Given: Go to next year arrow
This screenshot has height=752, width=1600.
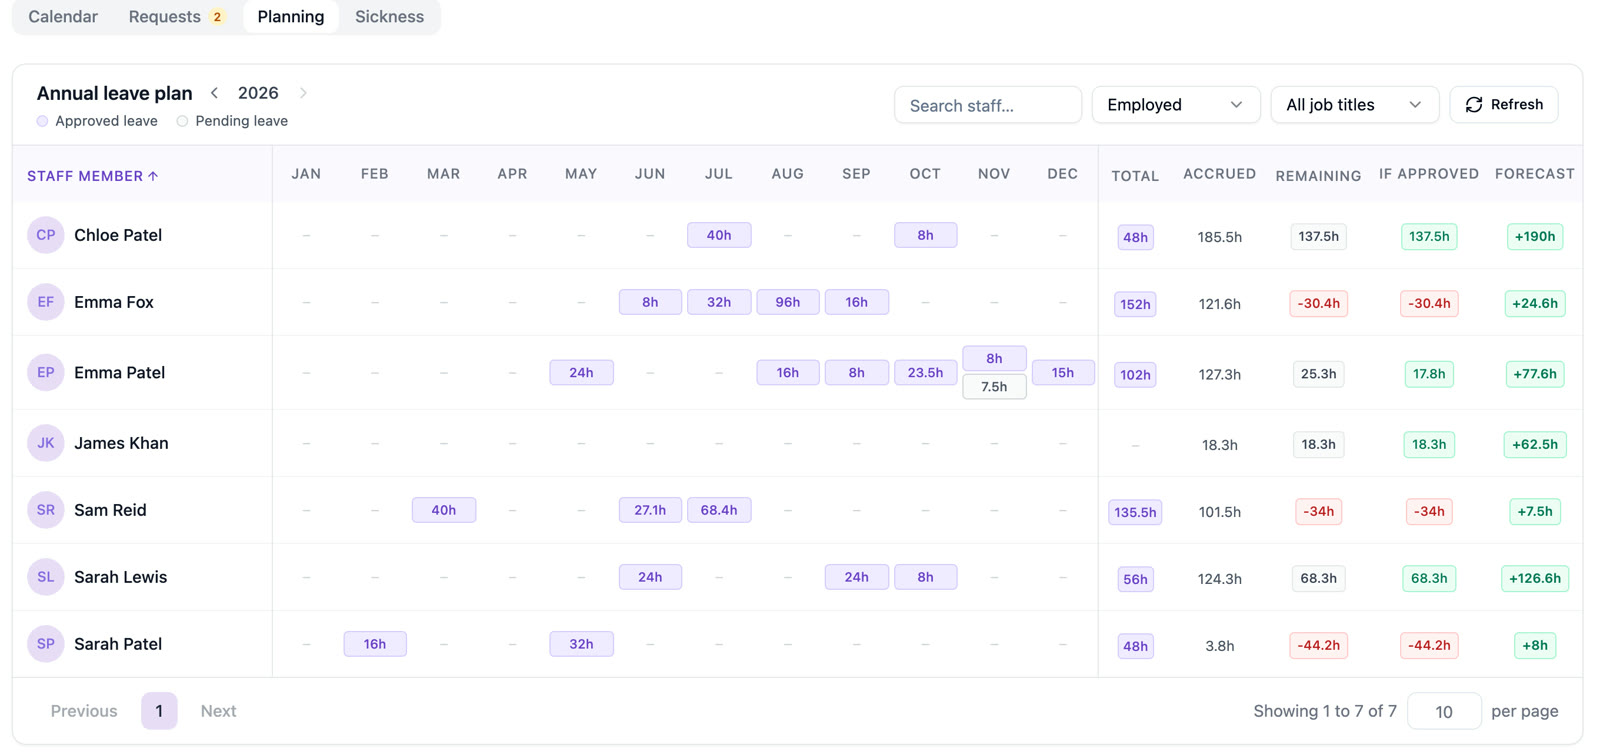Looking at the screenshot, I should (303, 93).
